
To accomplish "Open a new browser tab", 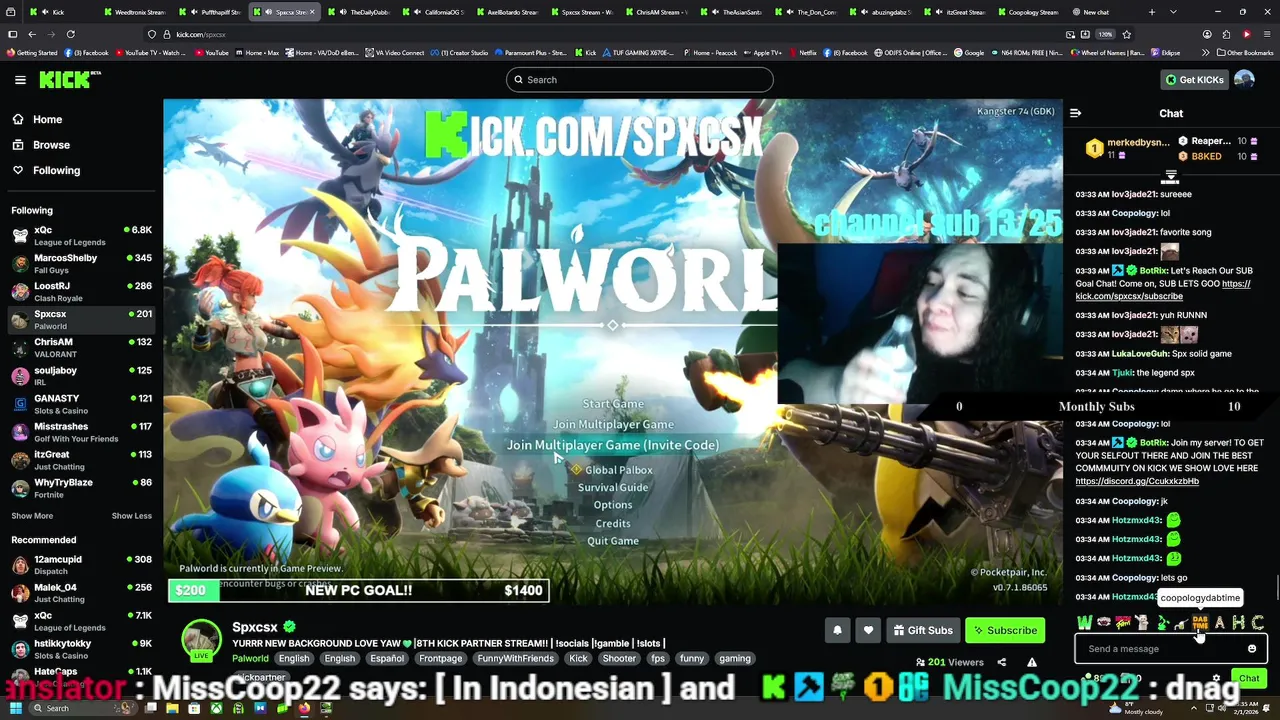I will [x=1152, y=12].
